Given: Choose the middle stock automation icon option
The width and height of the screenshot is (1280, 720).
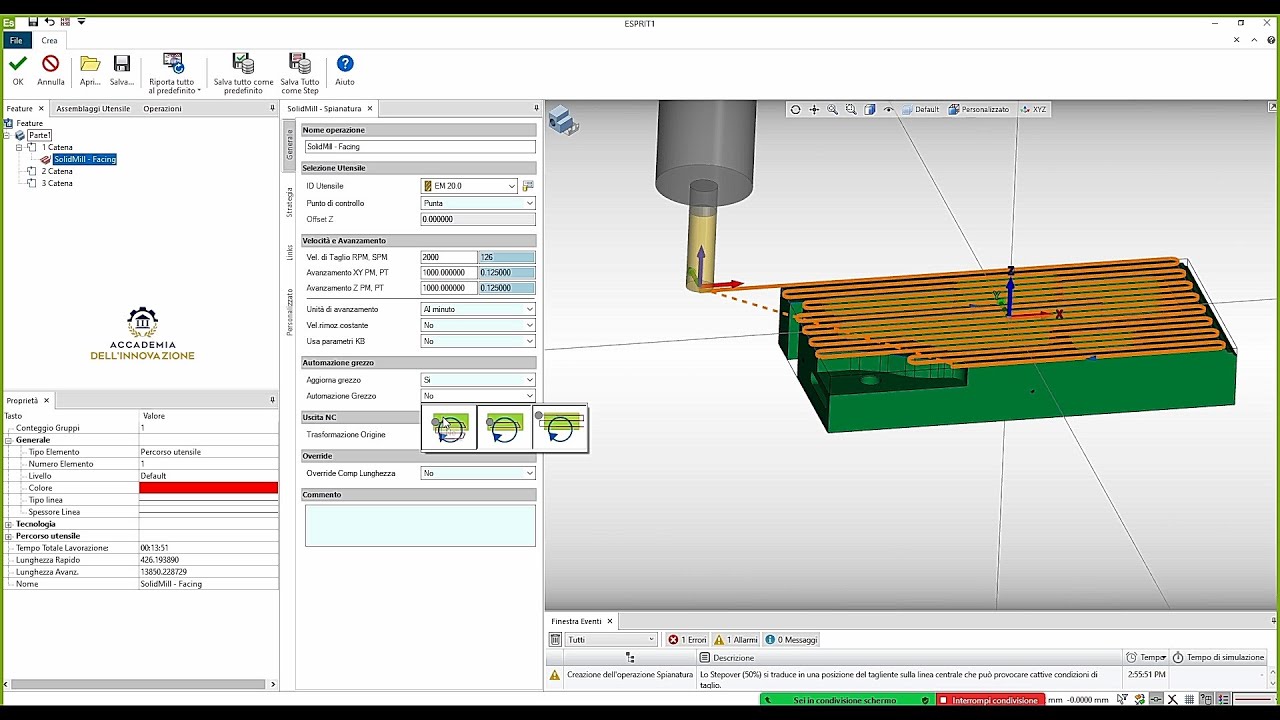Looking at the screenshot, I should tap(505, 428).
